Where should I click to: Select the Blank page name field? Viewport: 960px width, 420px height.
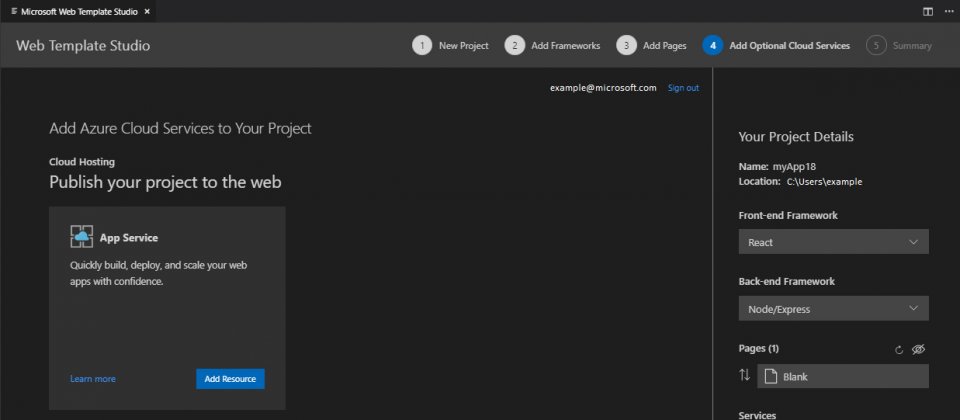[843, 377]
